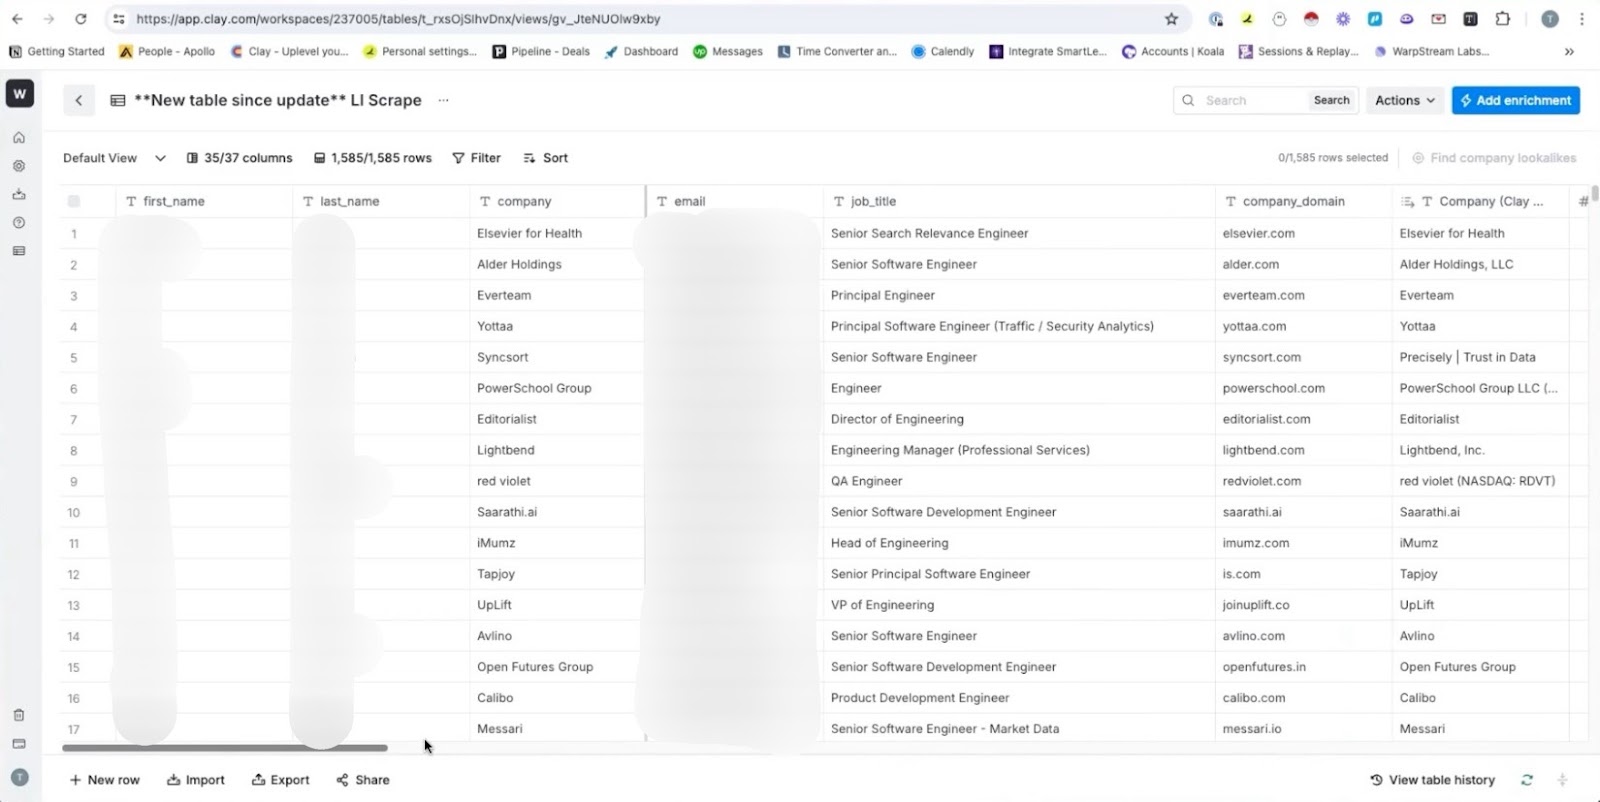Open the Calendly bookmark
1600x802 pixels.
tap(942, 51)
